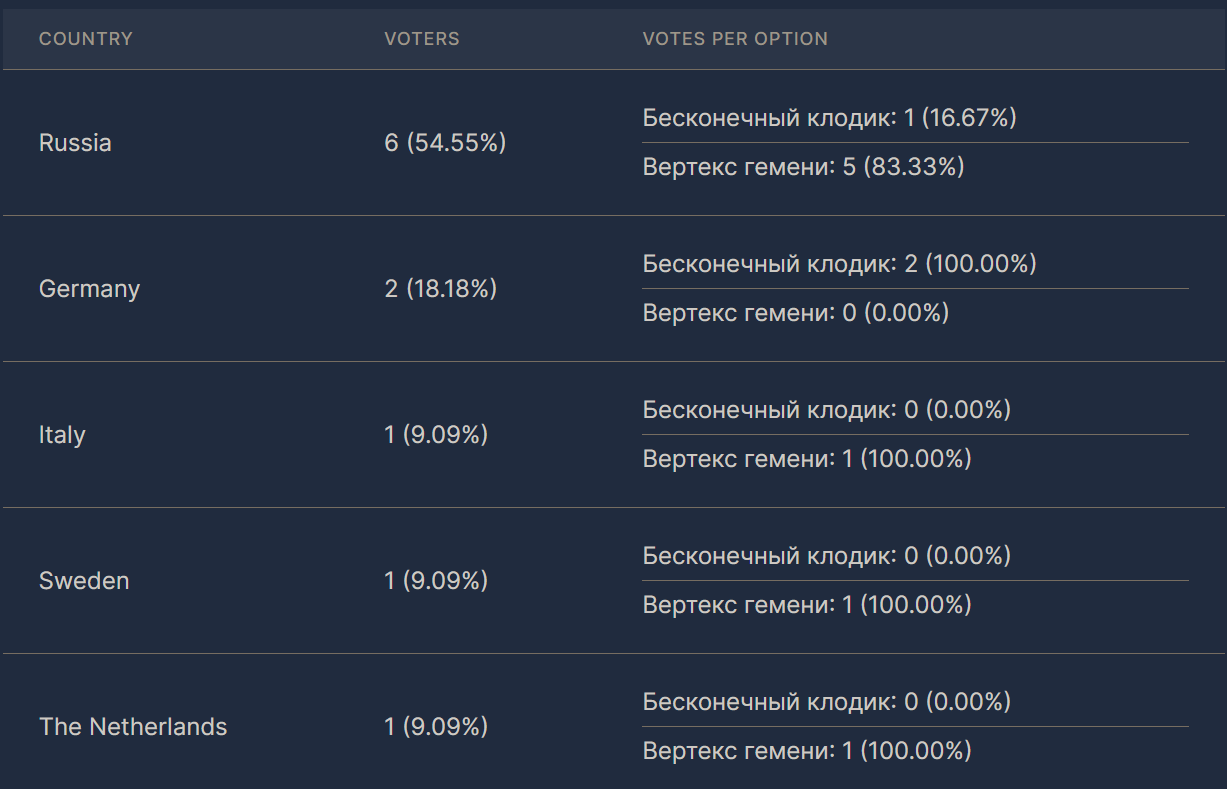Select the Sweden country cell
Image resolution: width=1227 pixels, height=789 pixels.
pos(84,581)
